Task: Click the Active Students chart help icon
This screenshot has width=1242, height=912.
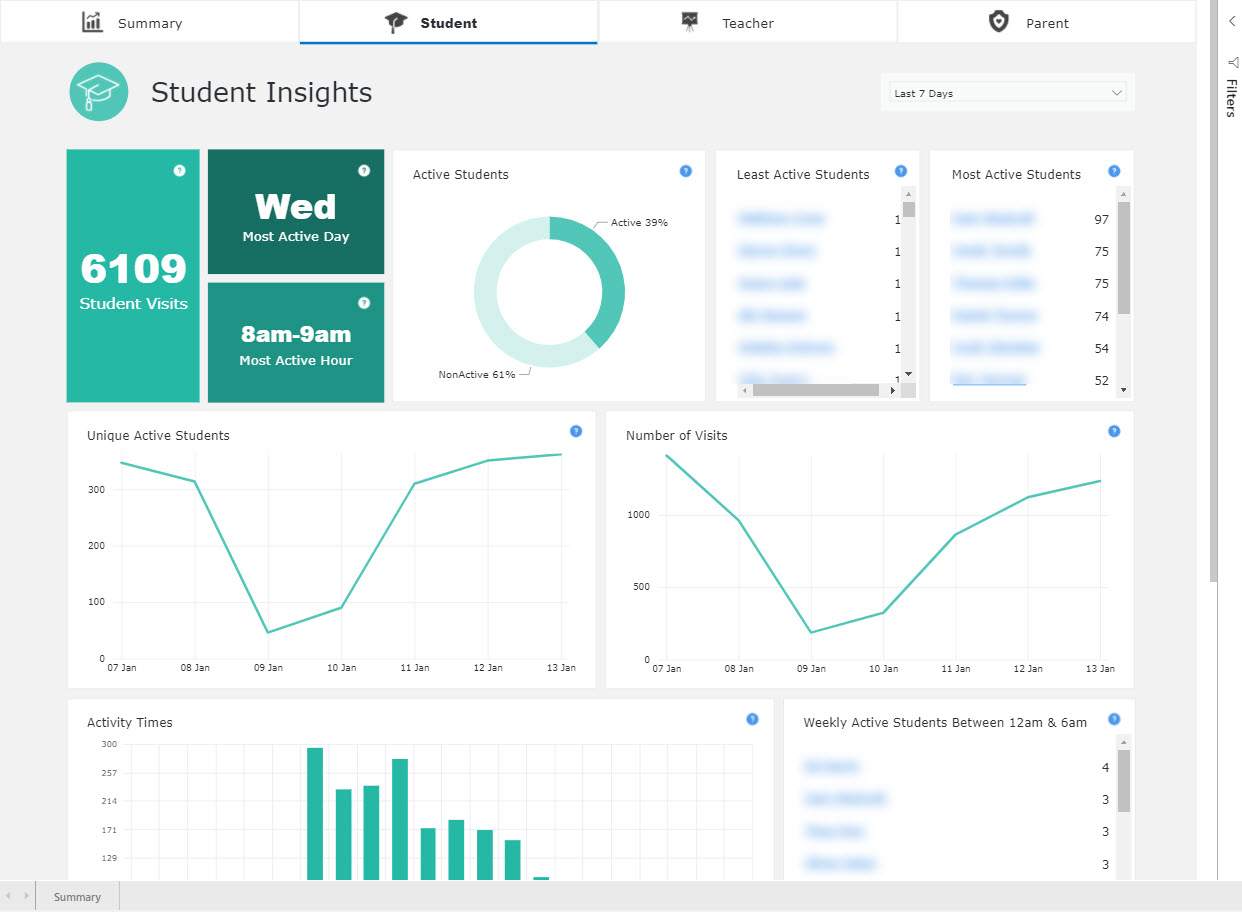Action: click(x=686, y=172)
